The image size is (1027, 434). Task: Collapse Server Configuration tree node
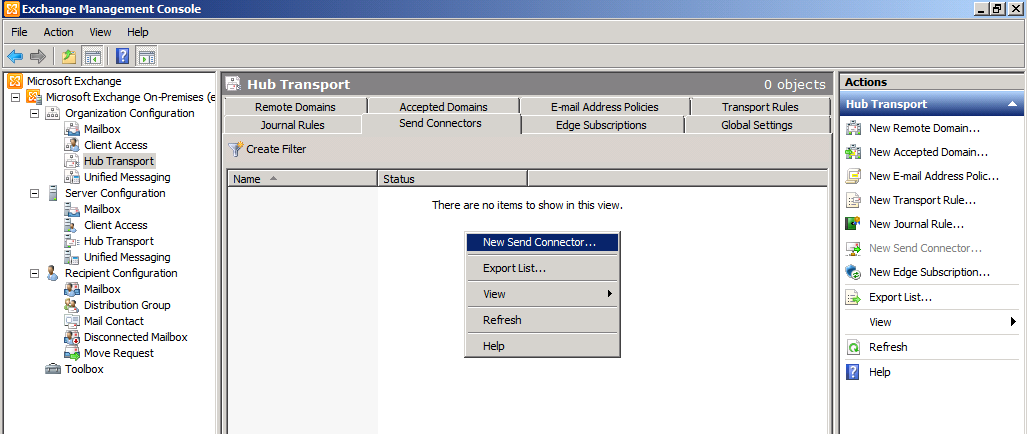[35, 193]
